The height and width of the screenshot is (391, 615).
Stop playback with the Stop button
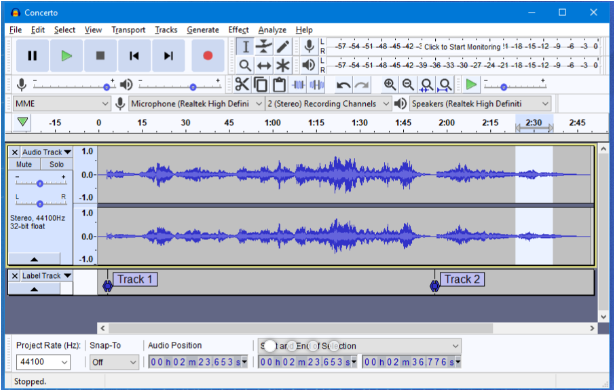tap(100, 56)
